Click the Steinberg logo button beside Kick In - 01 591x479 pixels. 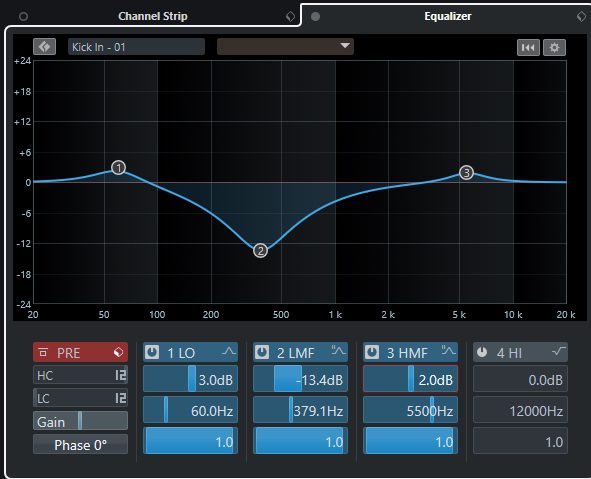click(44, 47)
